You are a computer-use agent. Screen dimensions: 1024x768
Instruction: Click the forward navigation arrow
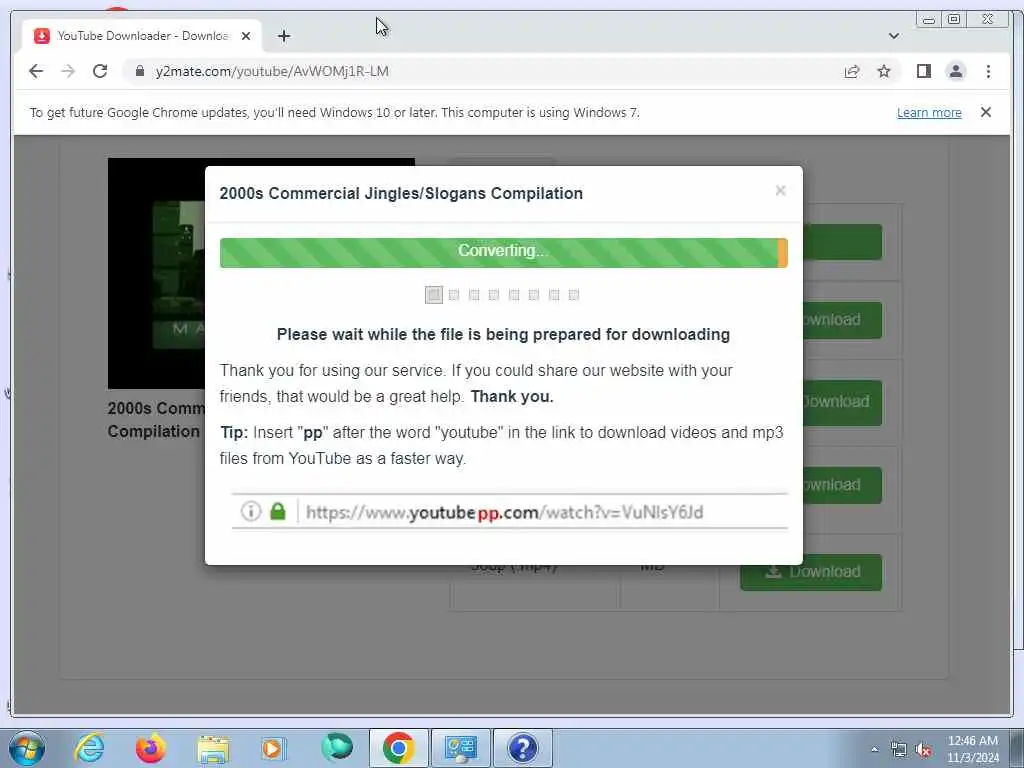[x=68, y=71]
